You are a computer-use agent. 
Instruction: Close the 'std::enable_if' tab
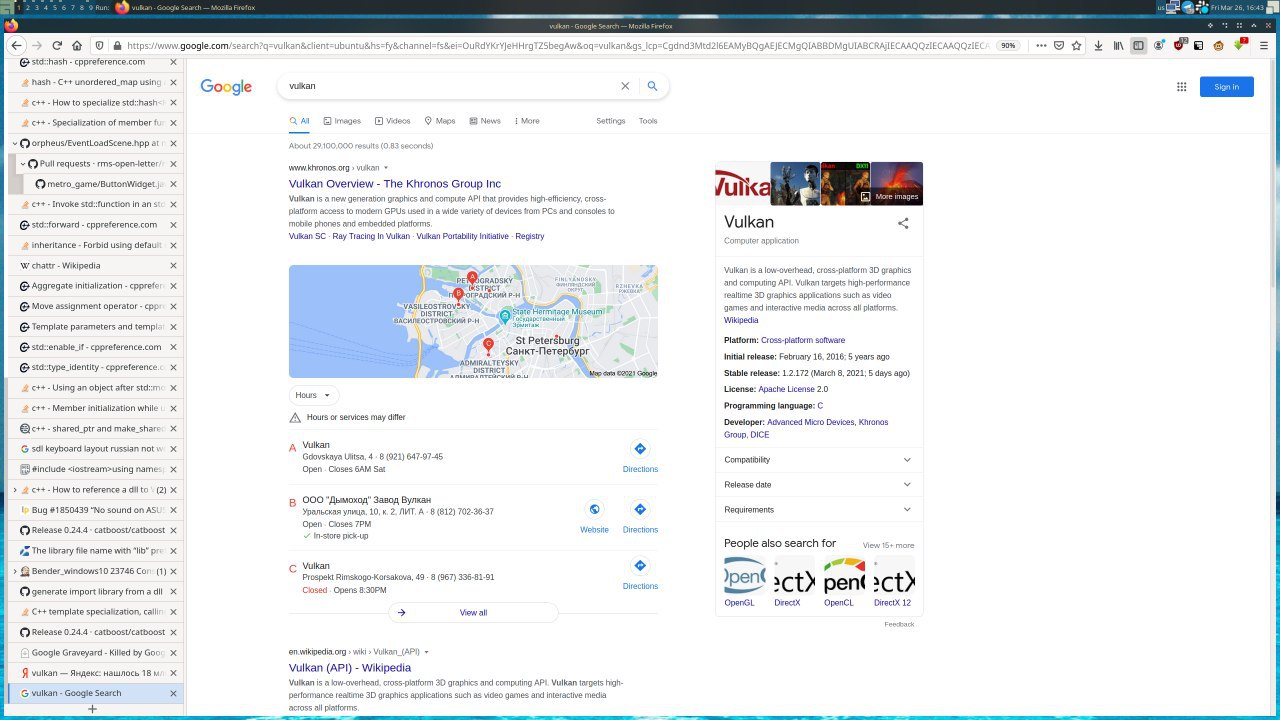pyautogui.click(x=173, y=347)
